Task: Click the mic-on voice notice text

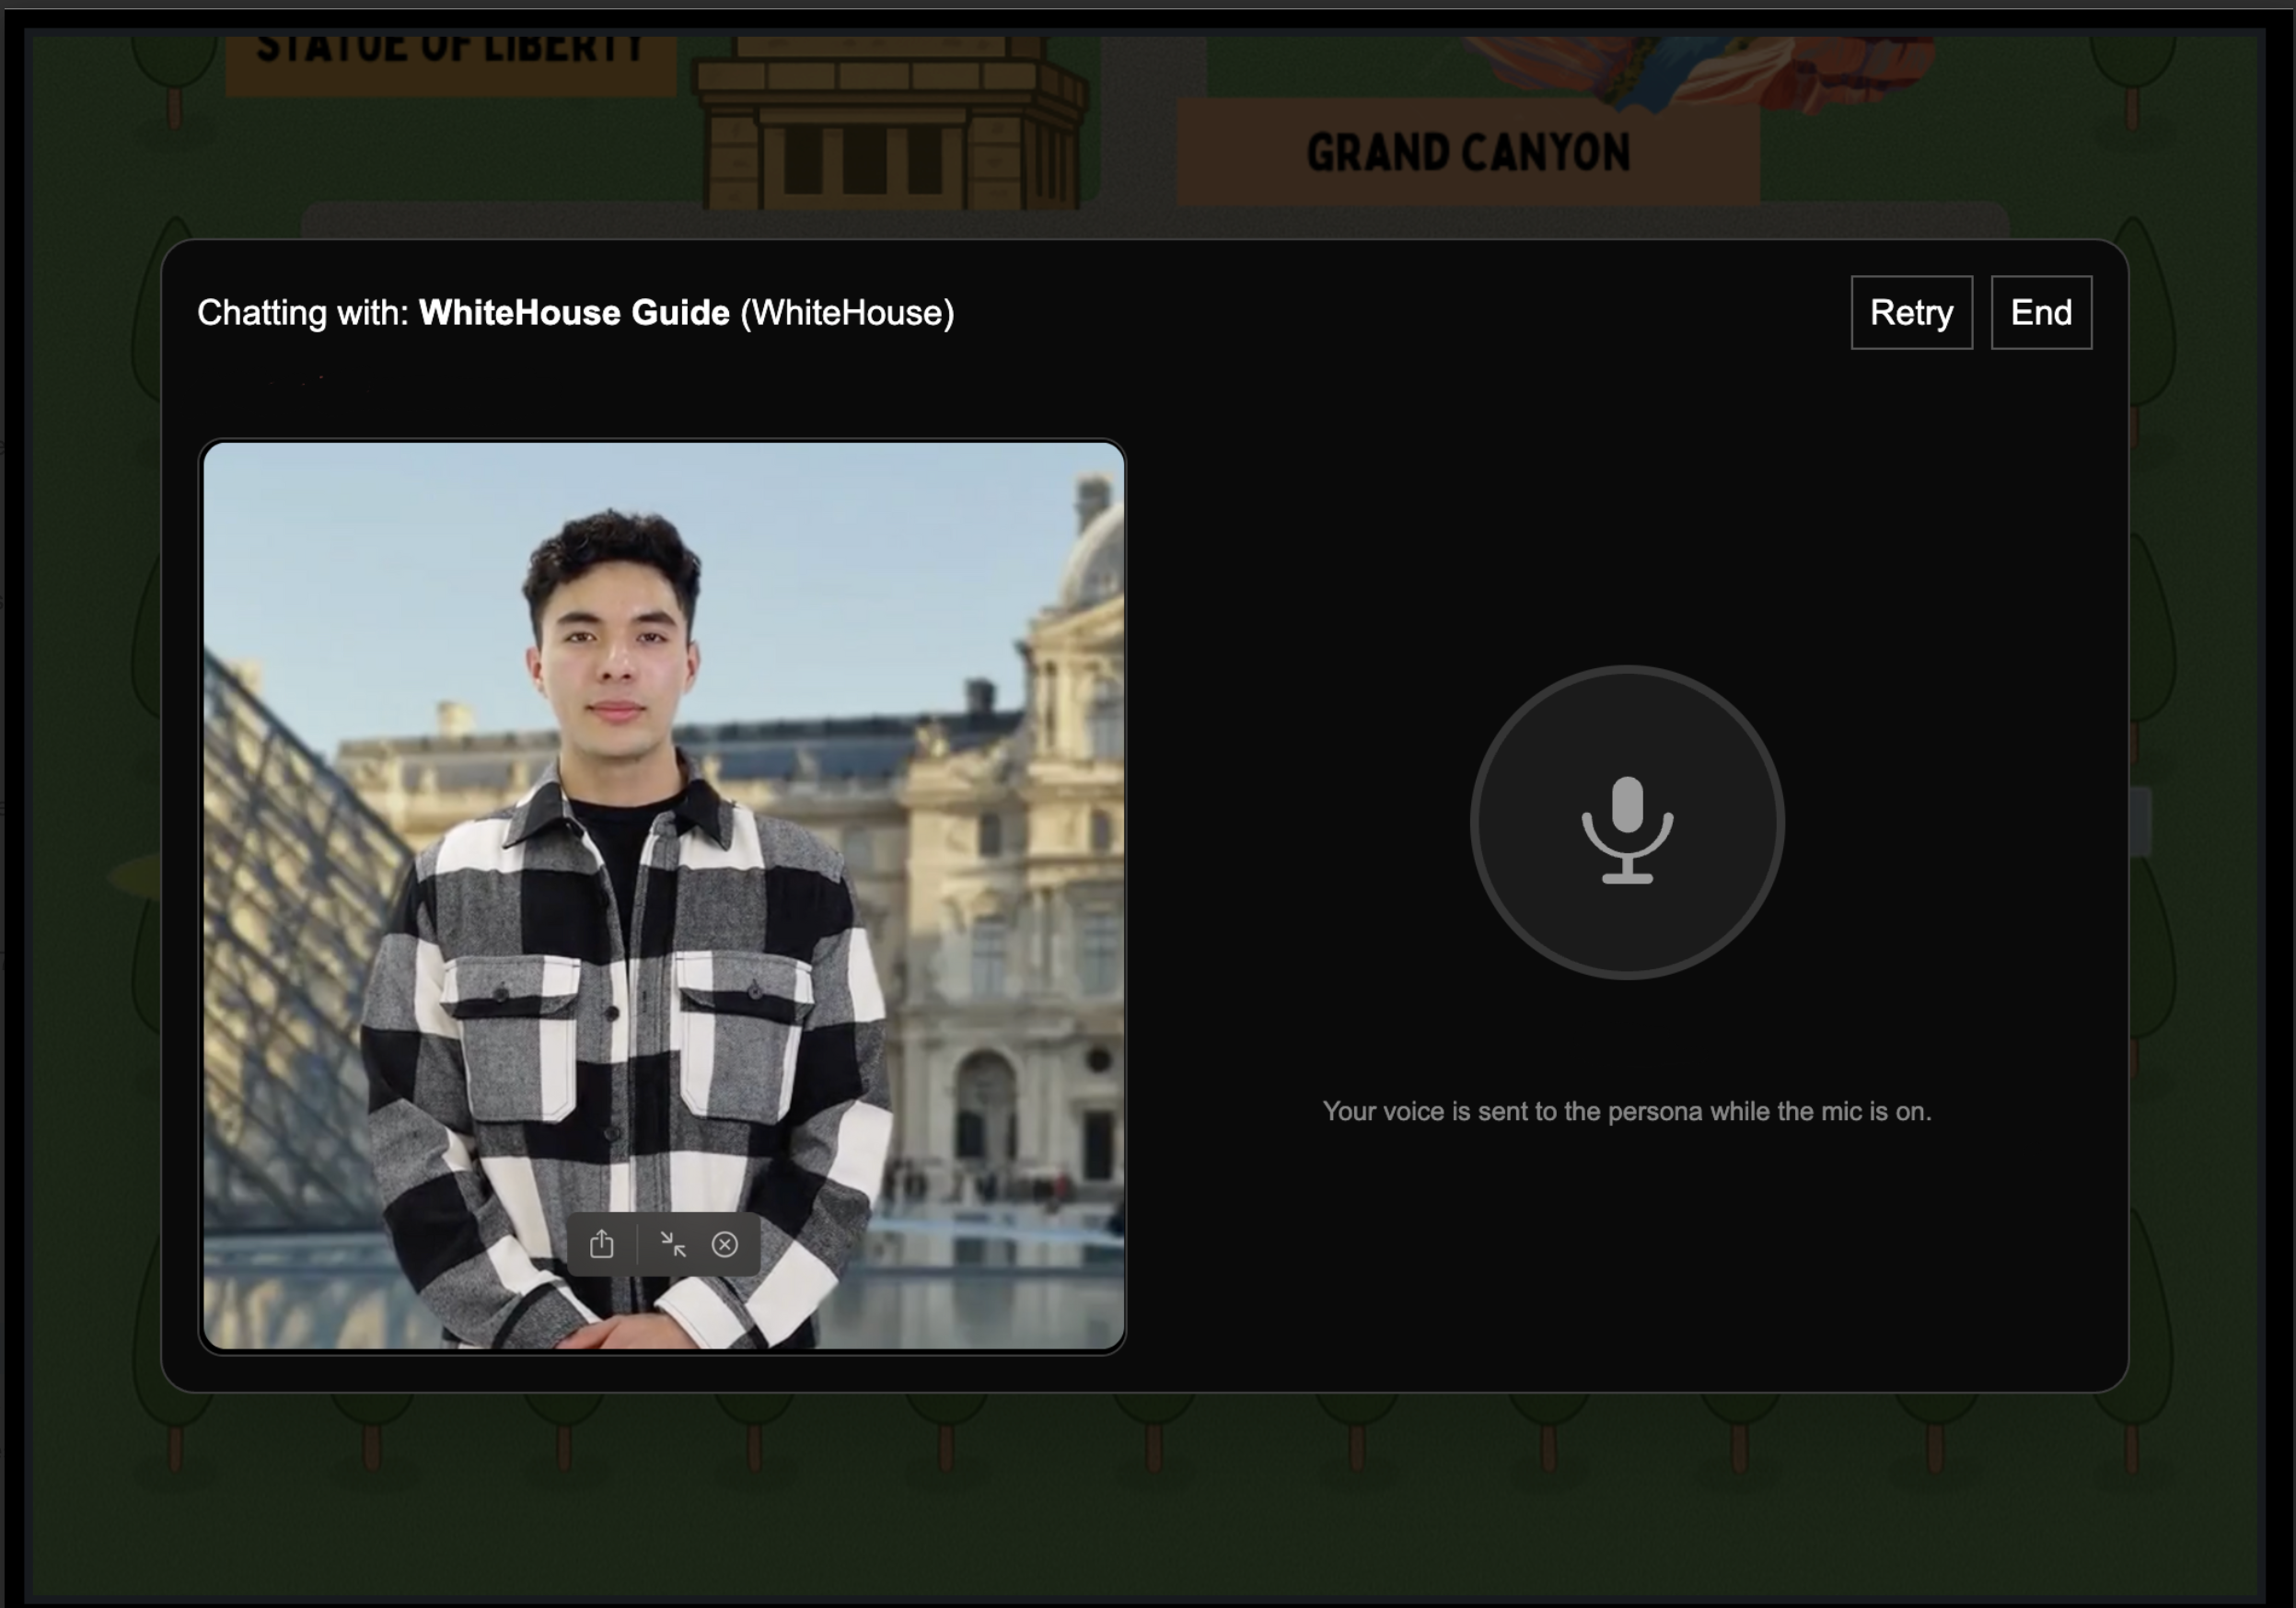Action: (x=1626, y=1111)
